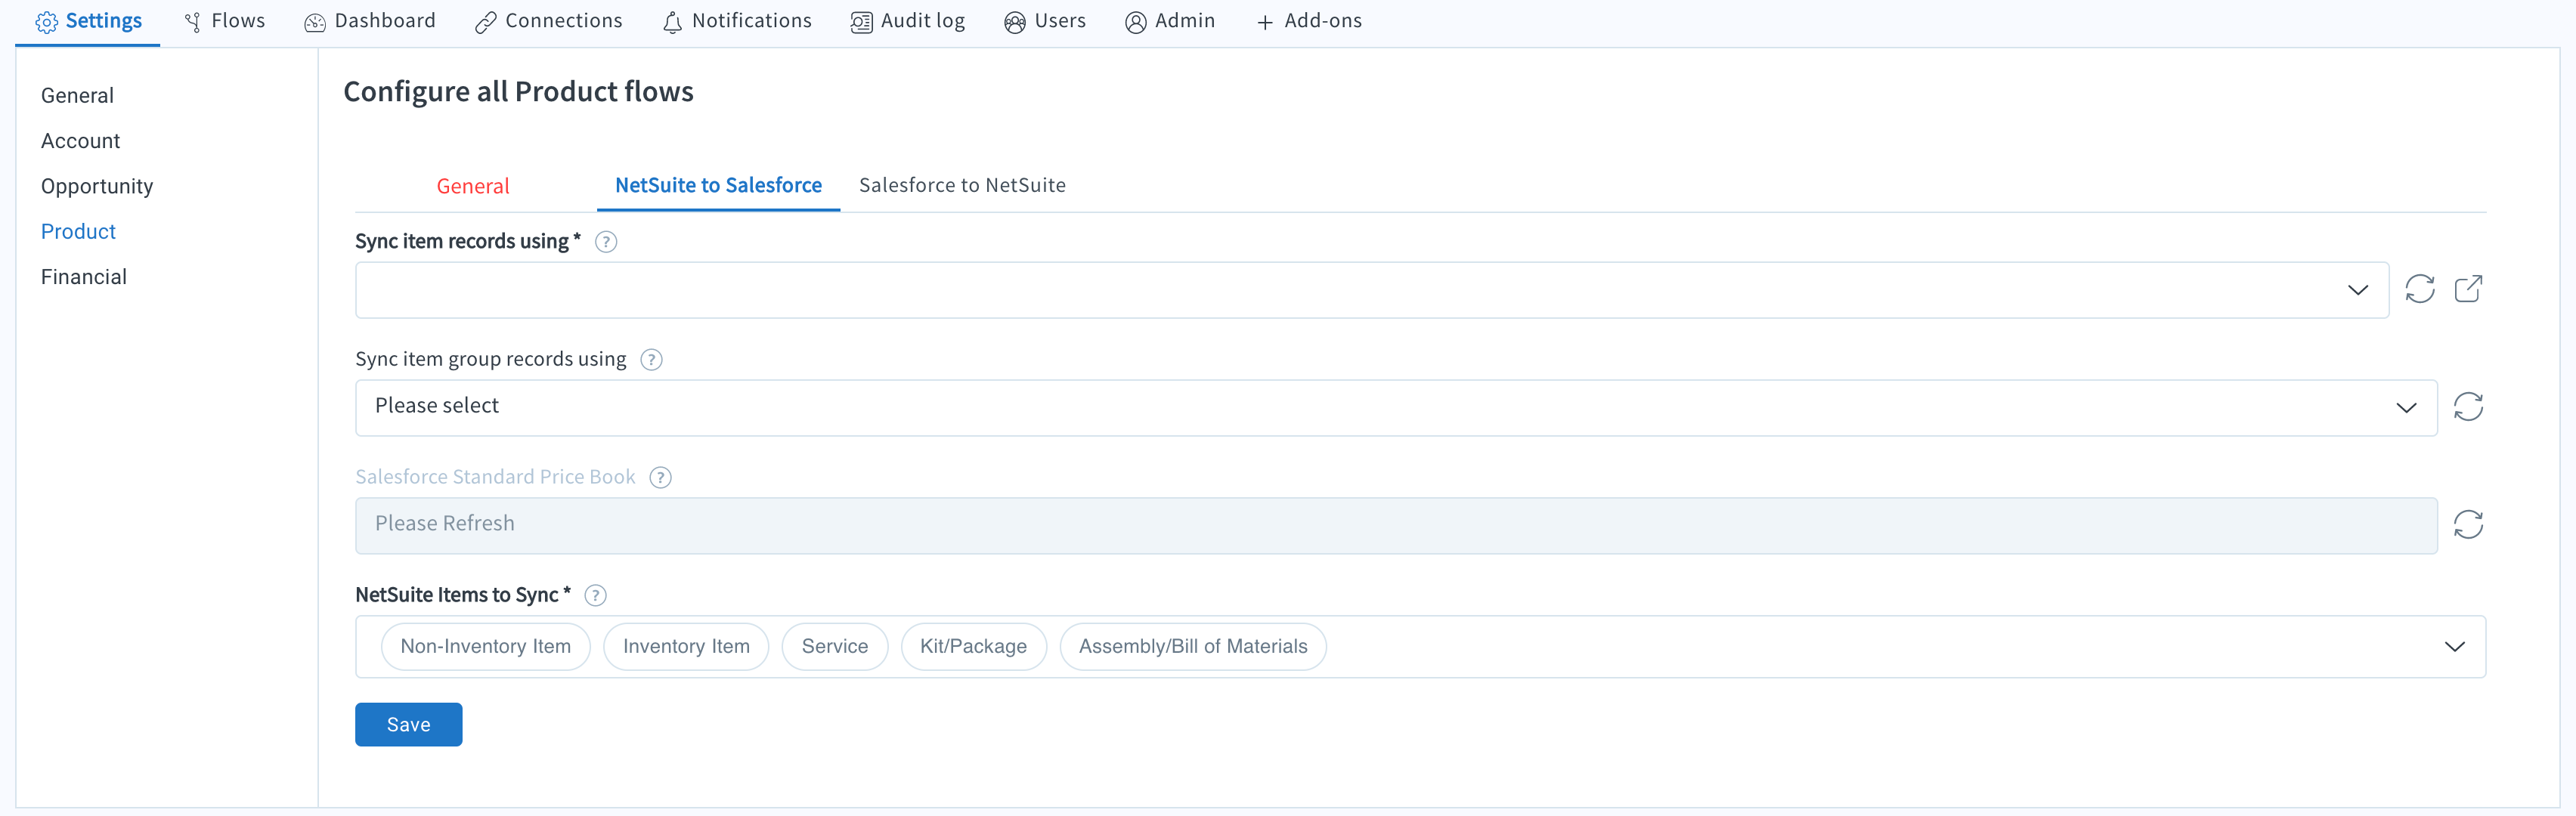This screenshot has width=2576, height=816.
Task: Show help for Sync item records using
Action: (x=606, y=242)
